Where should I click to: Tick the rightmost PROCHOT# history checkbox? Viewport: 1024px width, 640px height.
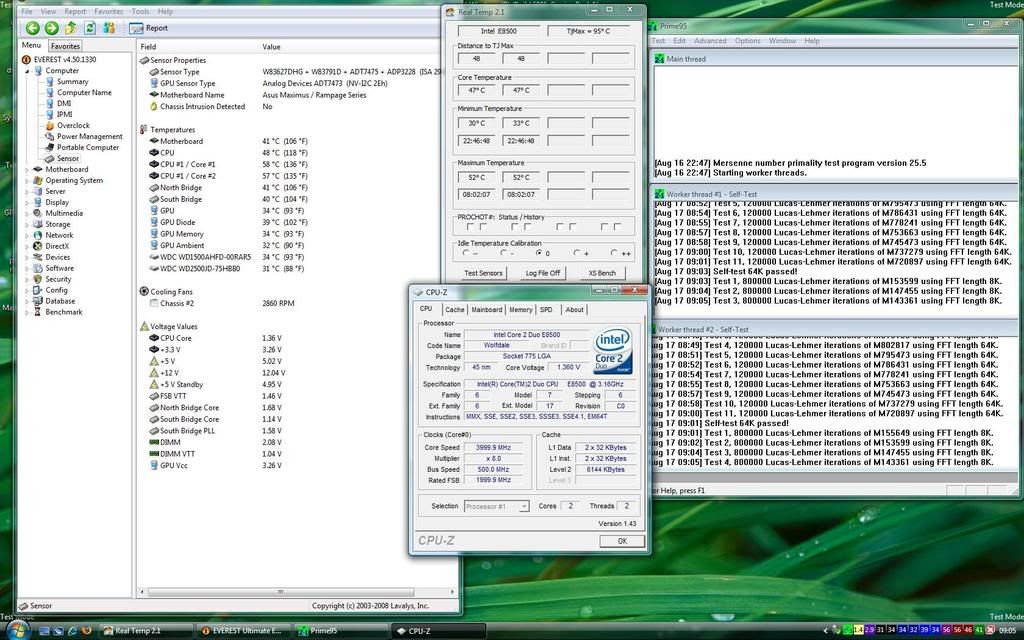tap(617, 227)
